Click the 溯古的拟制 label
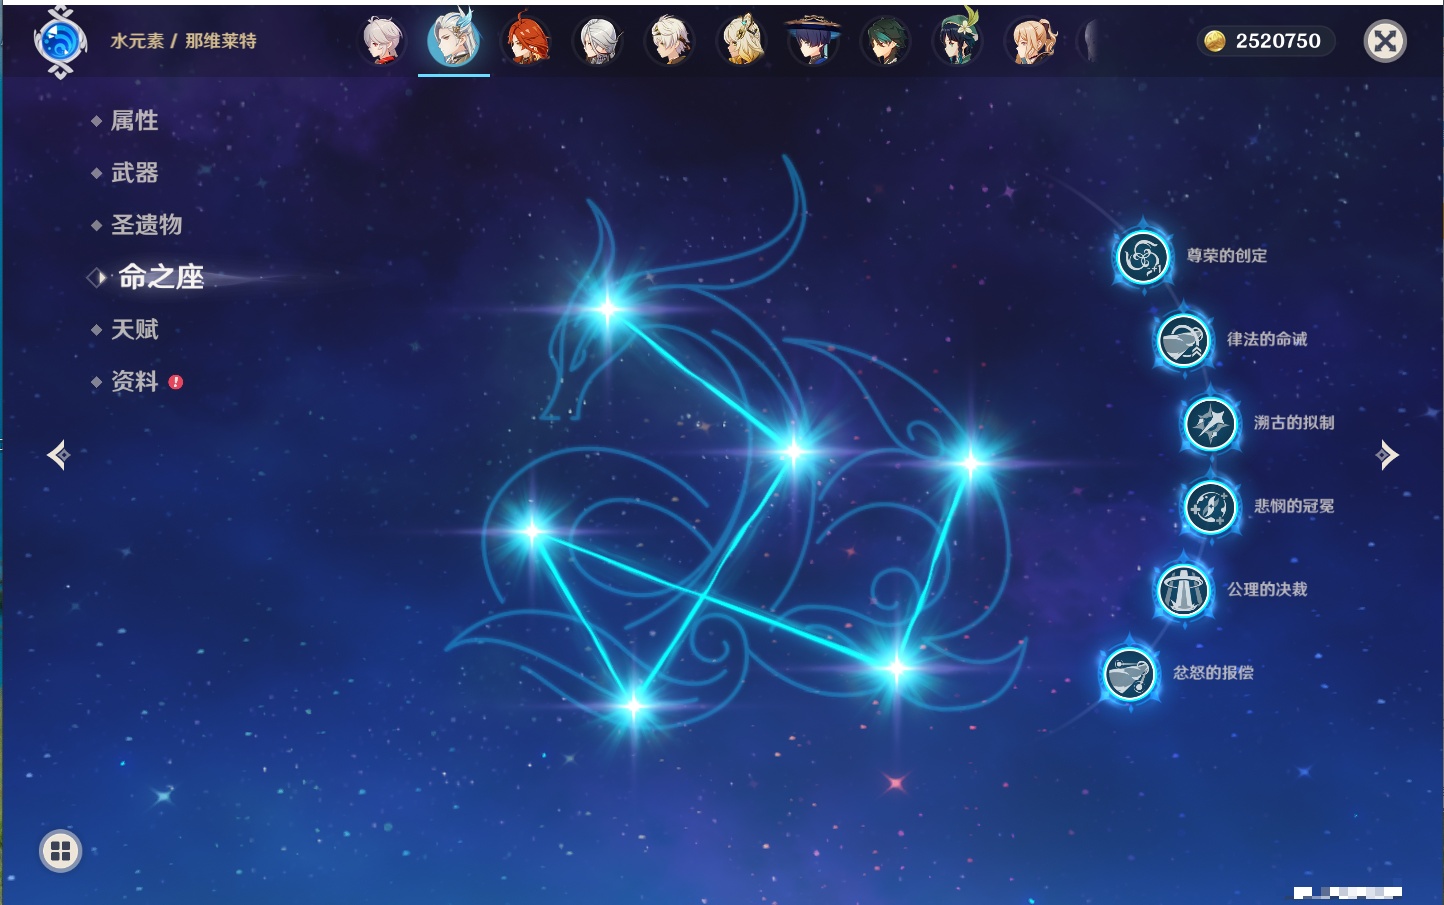This screenshot has height=905, width=1444. (1294, 422)
